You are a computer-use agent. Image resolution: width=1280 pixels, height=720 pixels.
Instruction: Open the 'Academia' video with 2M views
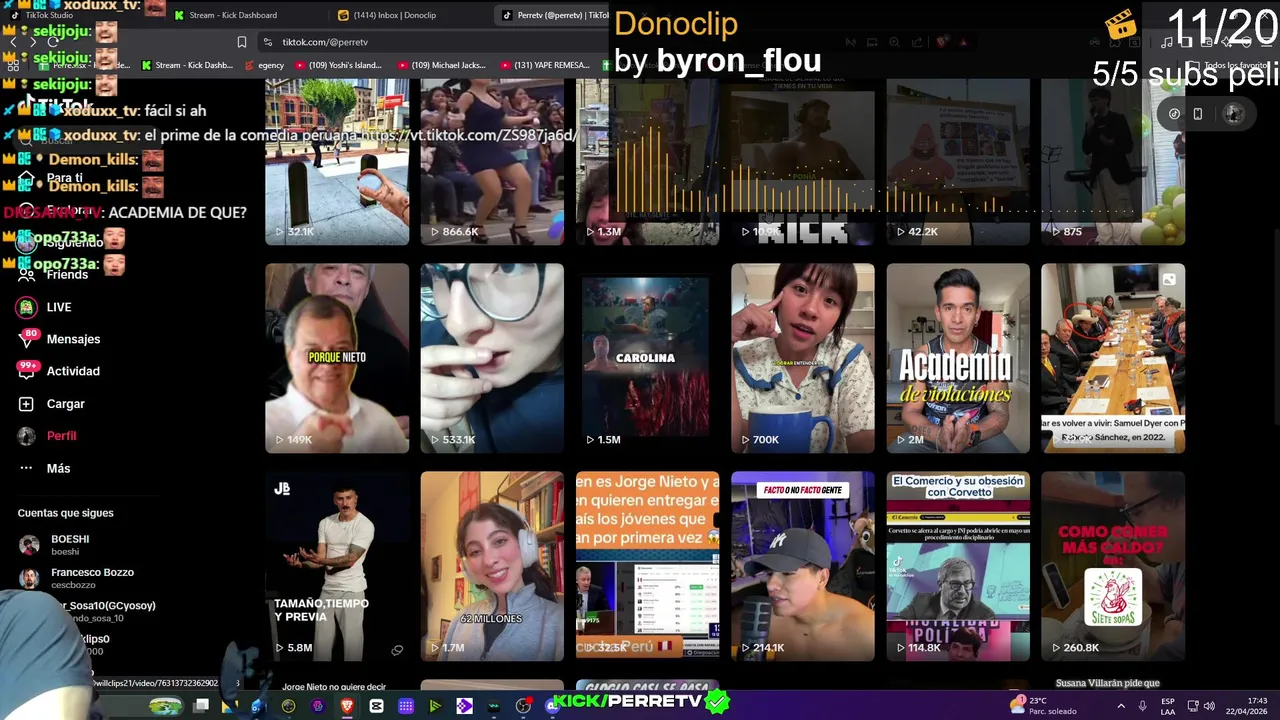coord(958,358)
